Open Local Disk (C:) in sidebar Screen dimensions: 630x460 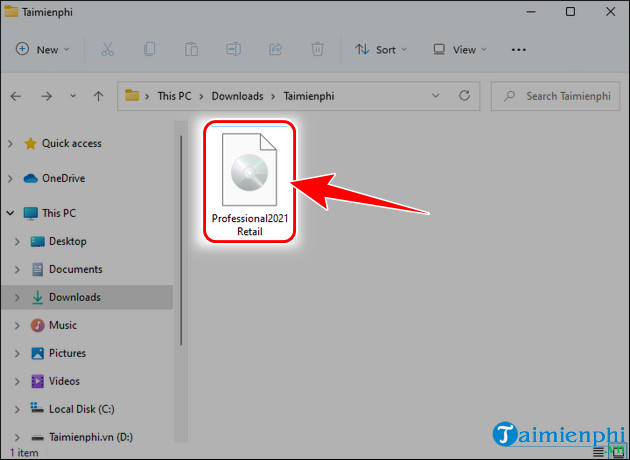pyautogui.click(x=82, y=409)
